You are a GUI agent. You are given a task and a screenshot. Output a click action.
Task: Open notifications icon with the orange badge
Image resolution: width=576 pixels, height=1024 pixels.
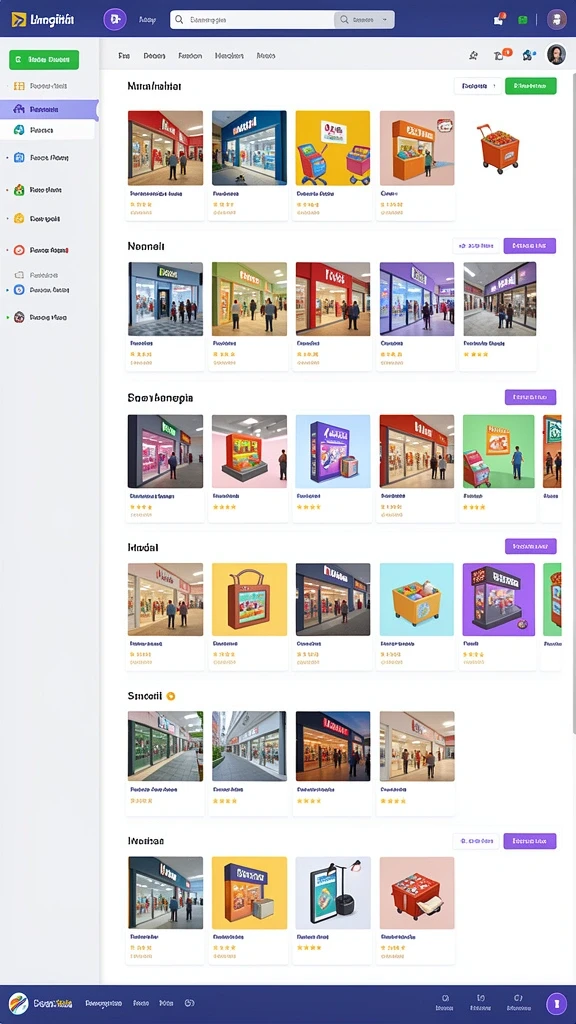(x=501, y=56)
